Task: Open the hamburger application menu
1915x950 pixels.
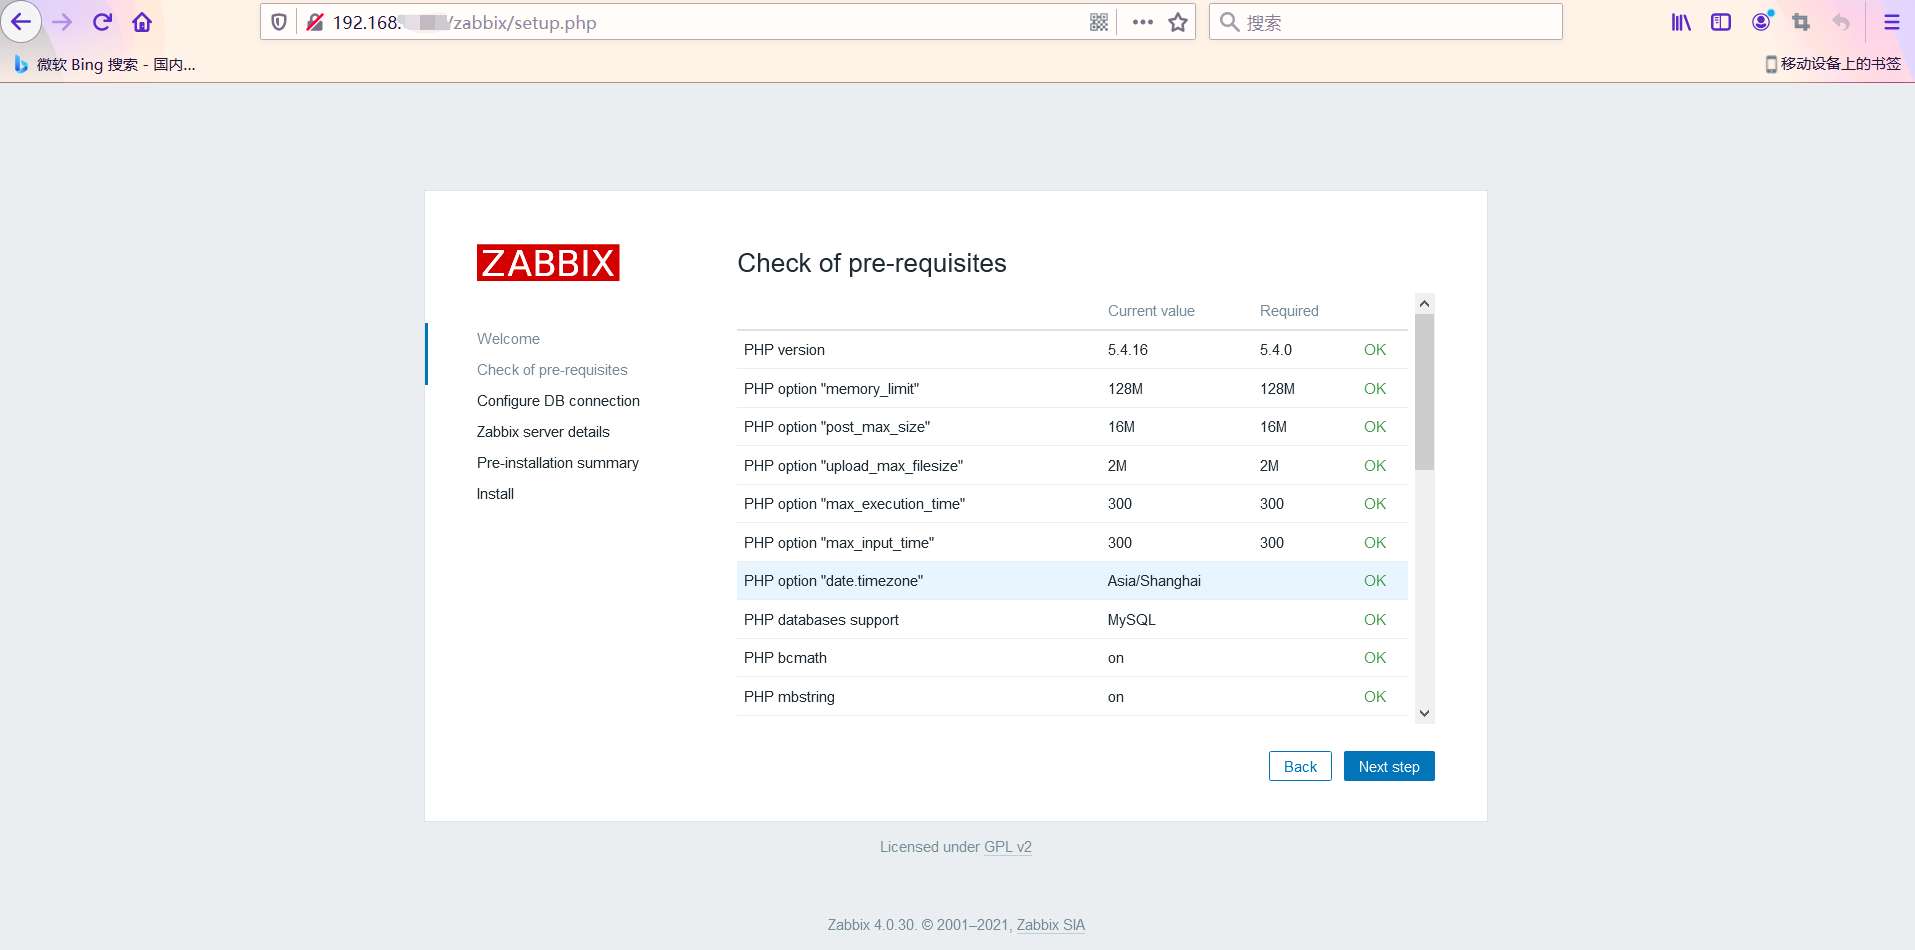Action: point(1891,21)
